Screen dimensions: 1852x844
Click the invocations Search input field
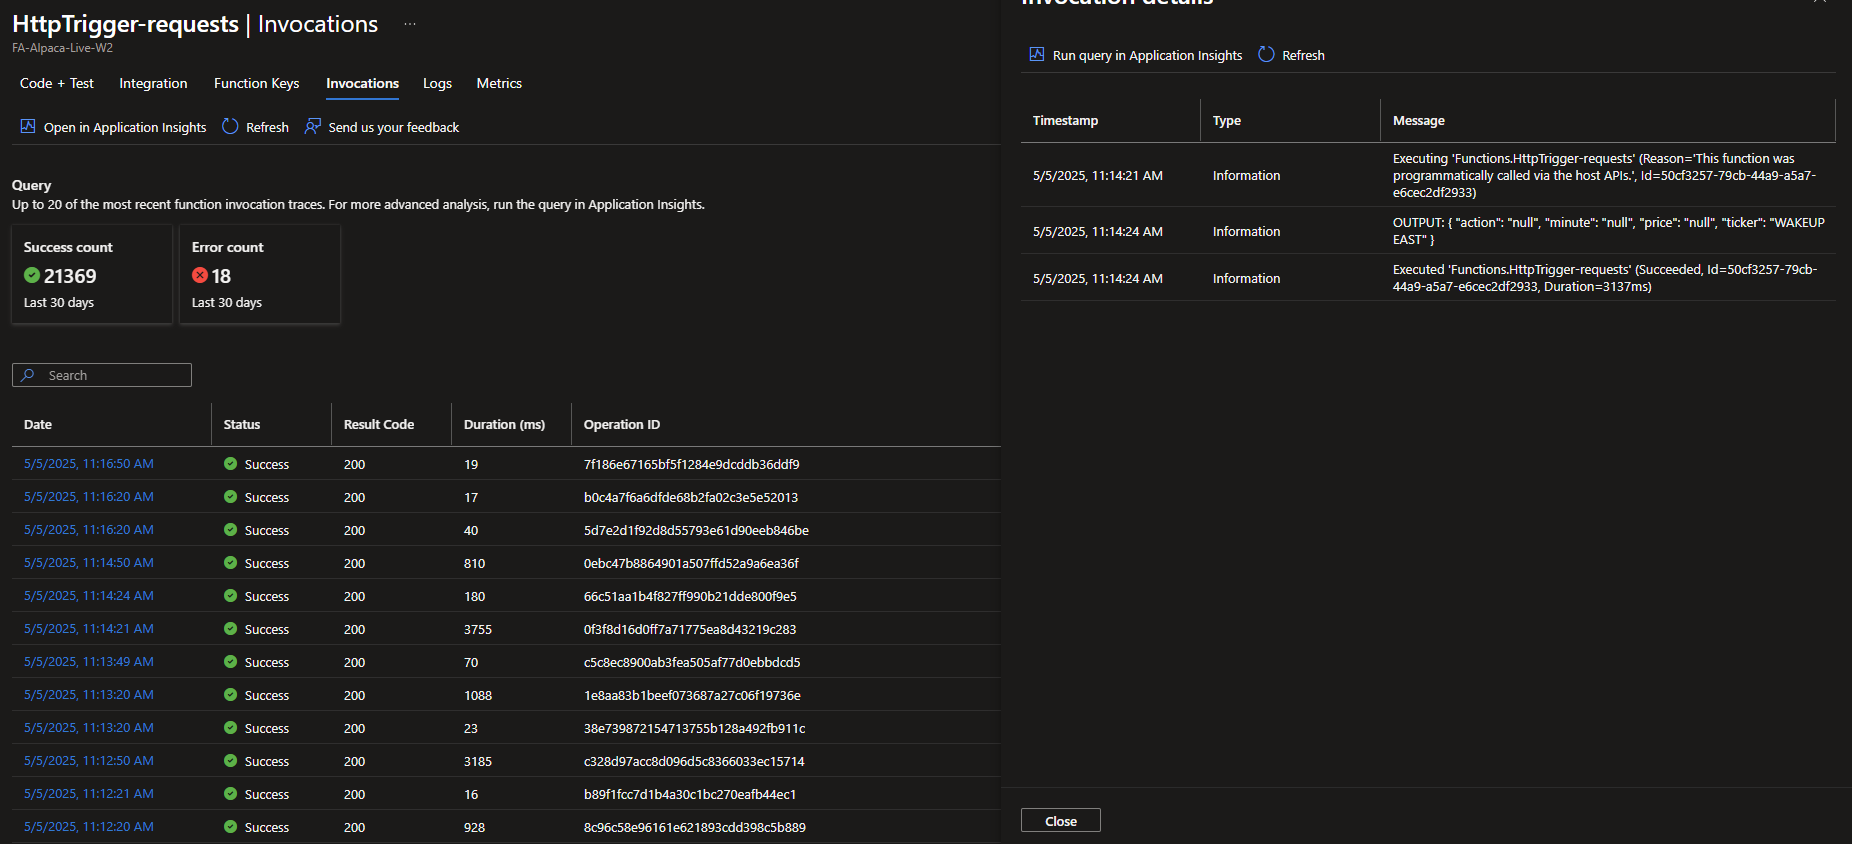coord(102,375)
